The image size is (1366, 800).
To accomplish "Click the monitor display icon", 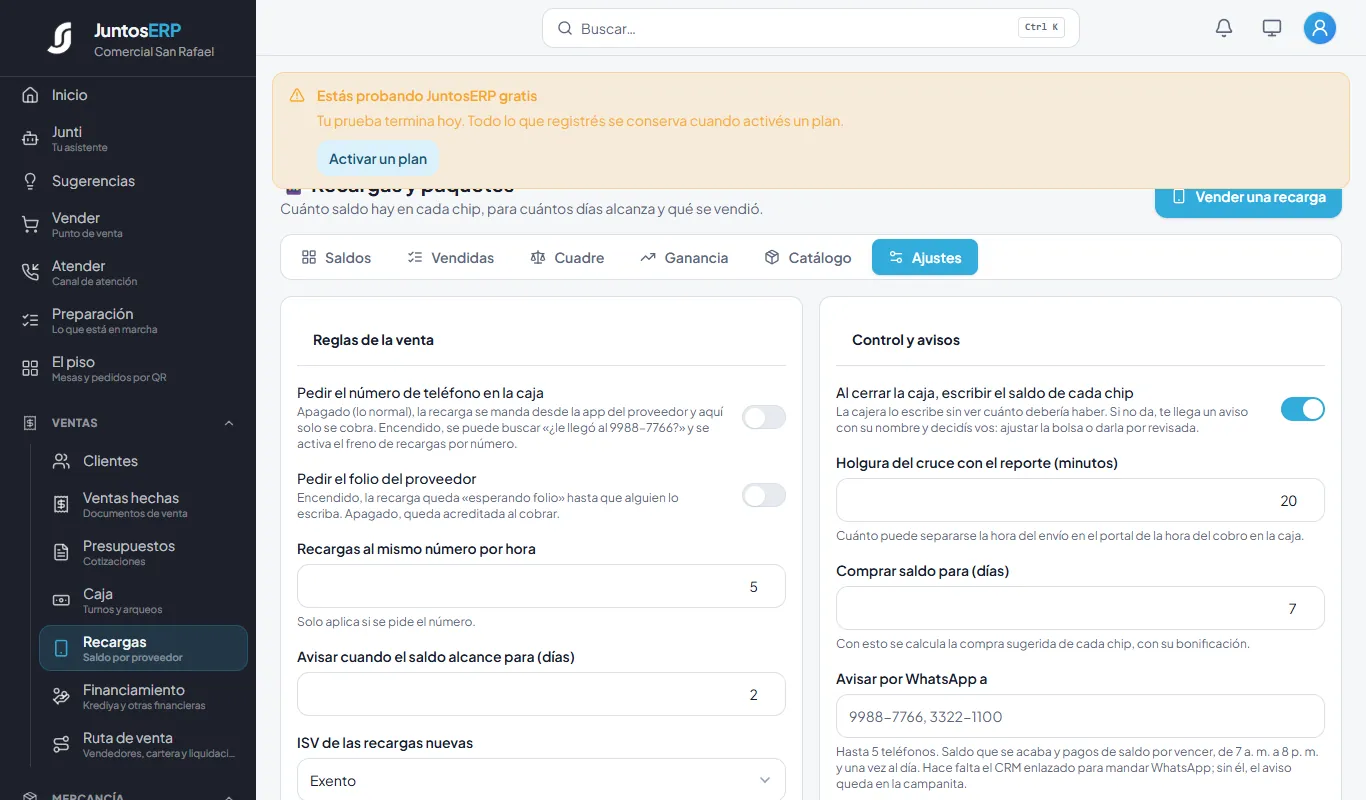I will pos(1272,28).
